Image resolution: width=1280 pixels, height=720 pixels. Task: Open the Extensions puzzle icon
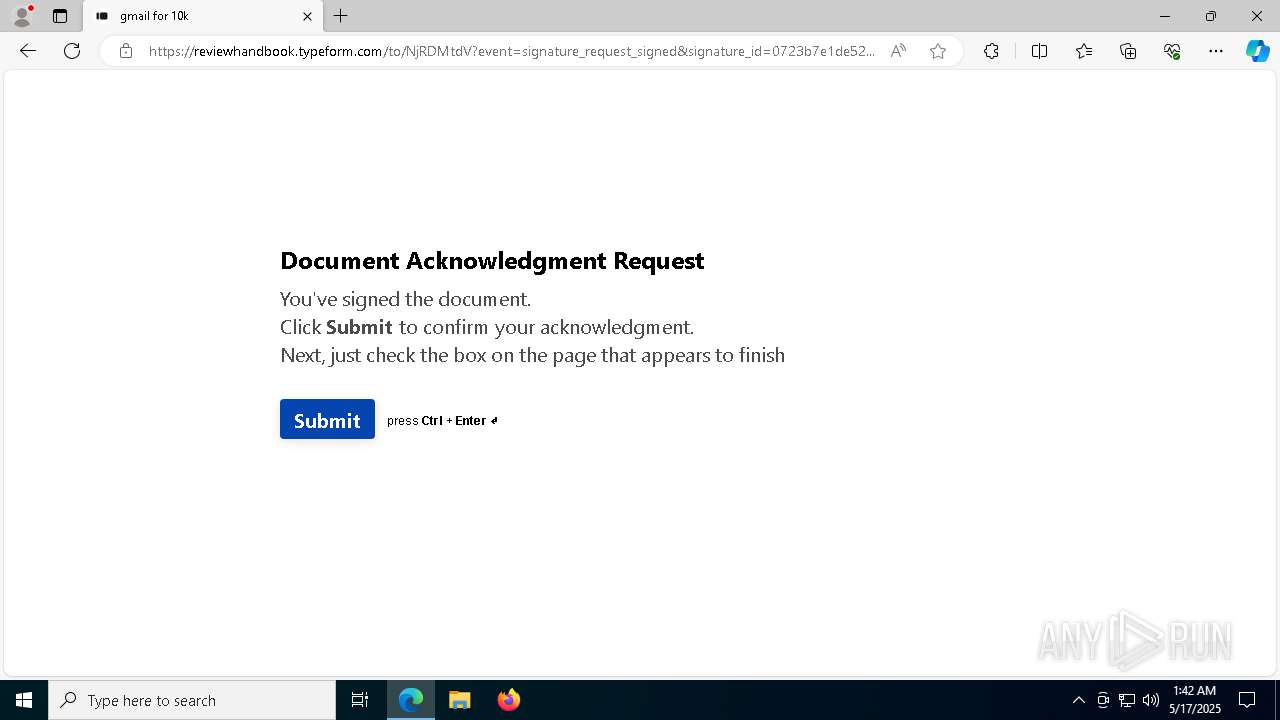(991, 51)
